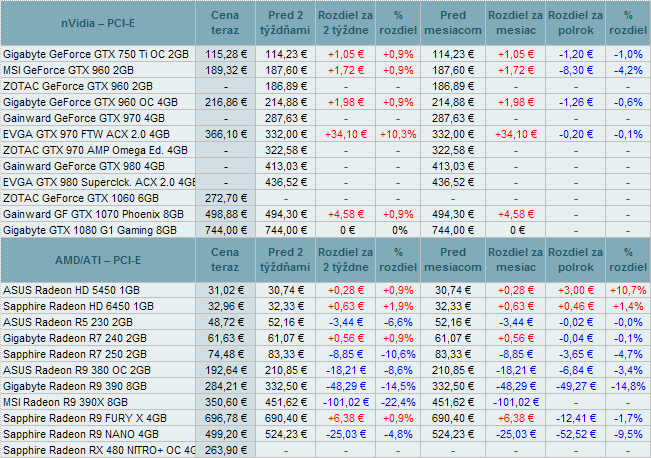
Task: Select the '-14,5%' two-week percentage
Action: [x=398, y=386]
